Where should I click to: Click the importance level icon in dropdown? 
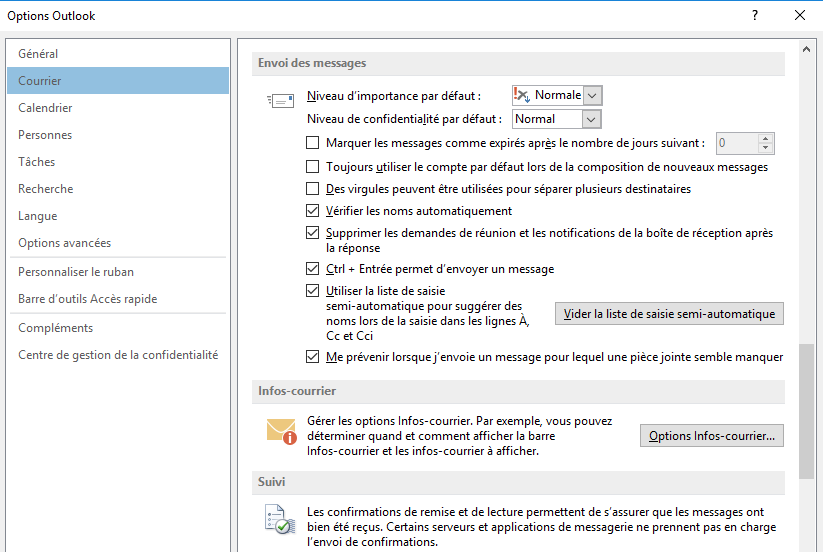522,95
